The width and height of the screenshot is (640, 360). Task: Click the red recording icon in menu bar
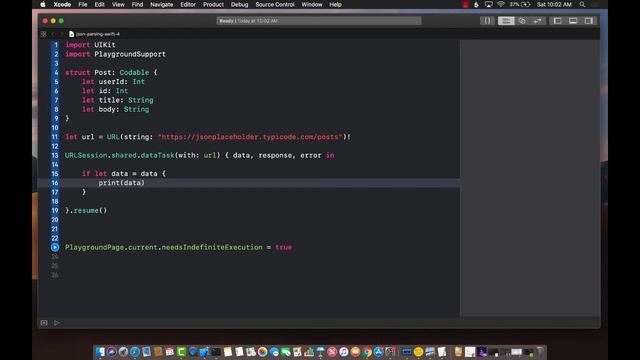tap(465, 4)
